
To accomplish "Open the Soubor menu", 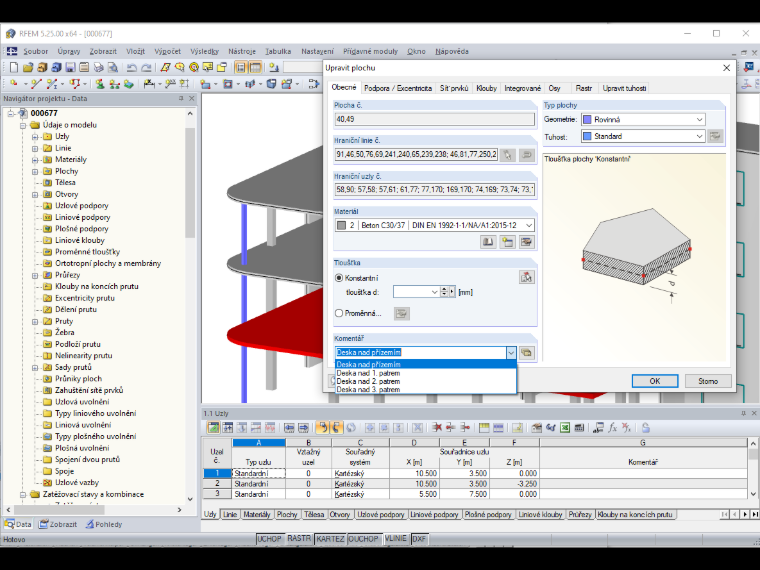I will click(35, 51).
